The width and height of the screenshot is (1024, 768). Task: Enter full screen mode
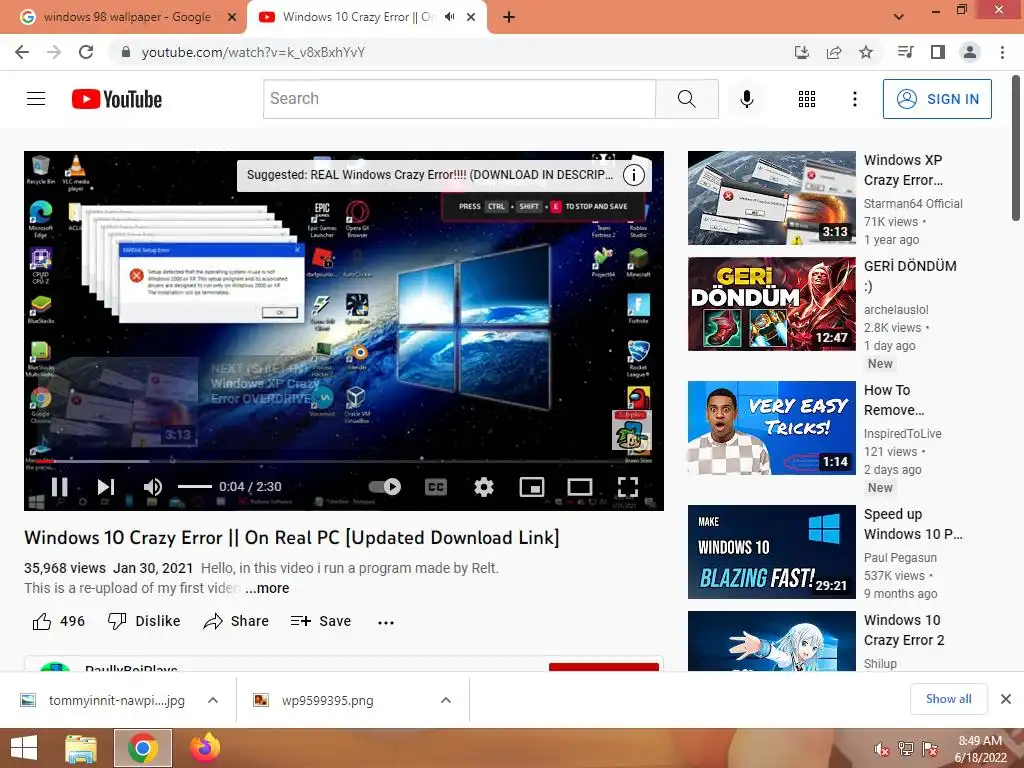628,487
